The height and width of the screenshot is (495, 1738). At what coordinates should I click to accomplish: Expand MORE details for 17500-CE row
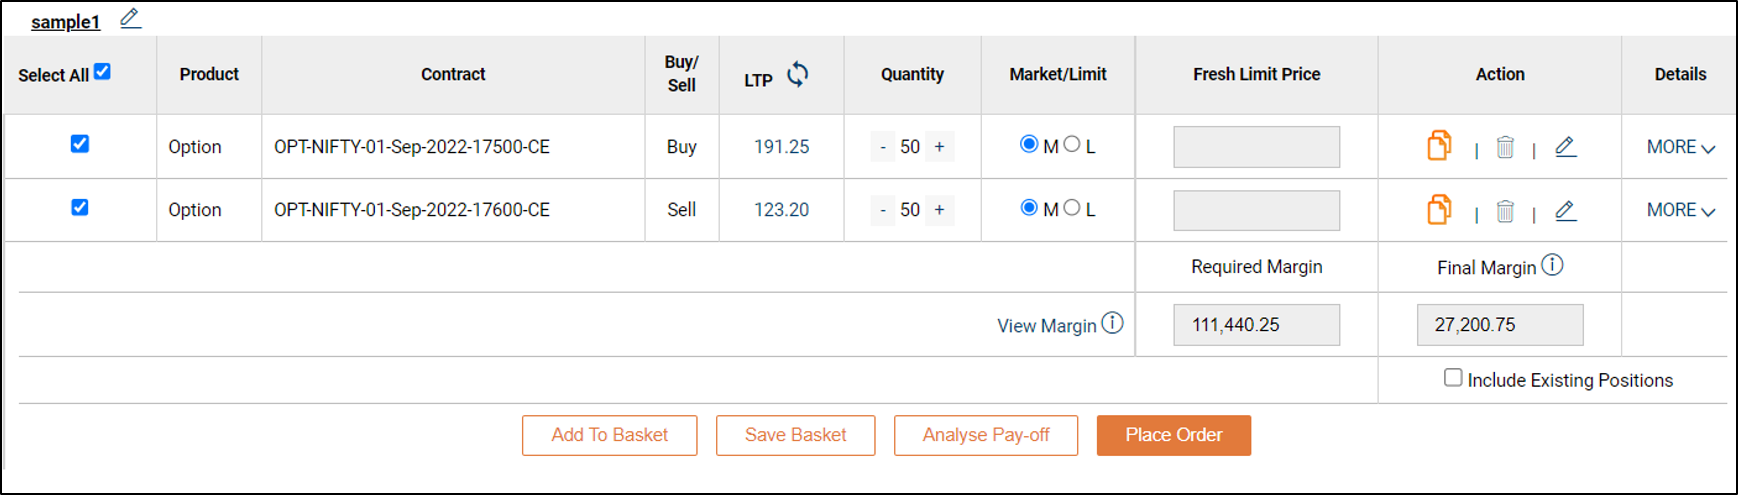[1680, 147]
